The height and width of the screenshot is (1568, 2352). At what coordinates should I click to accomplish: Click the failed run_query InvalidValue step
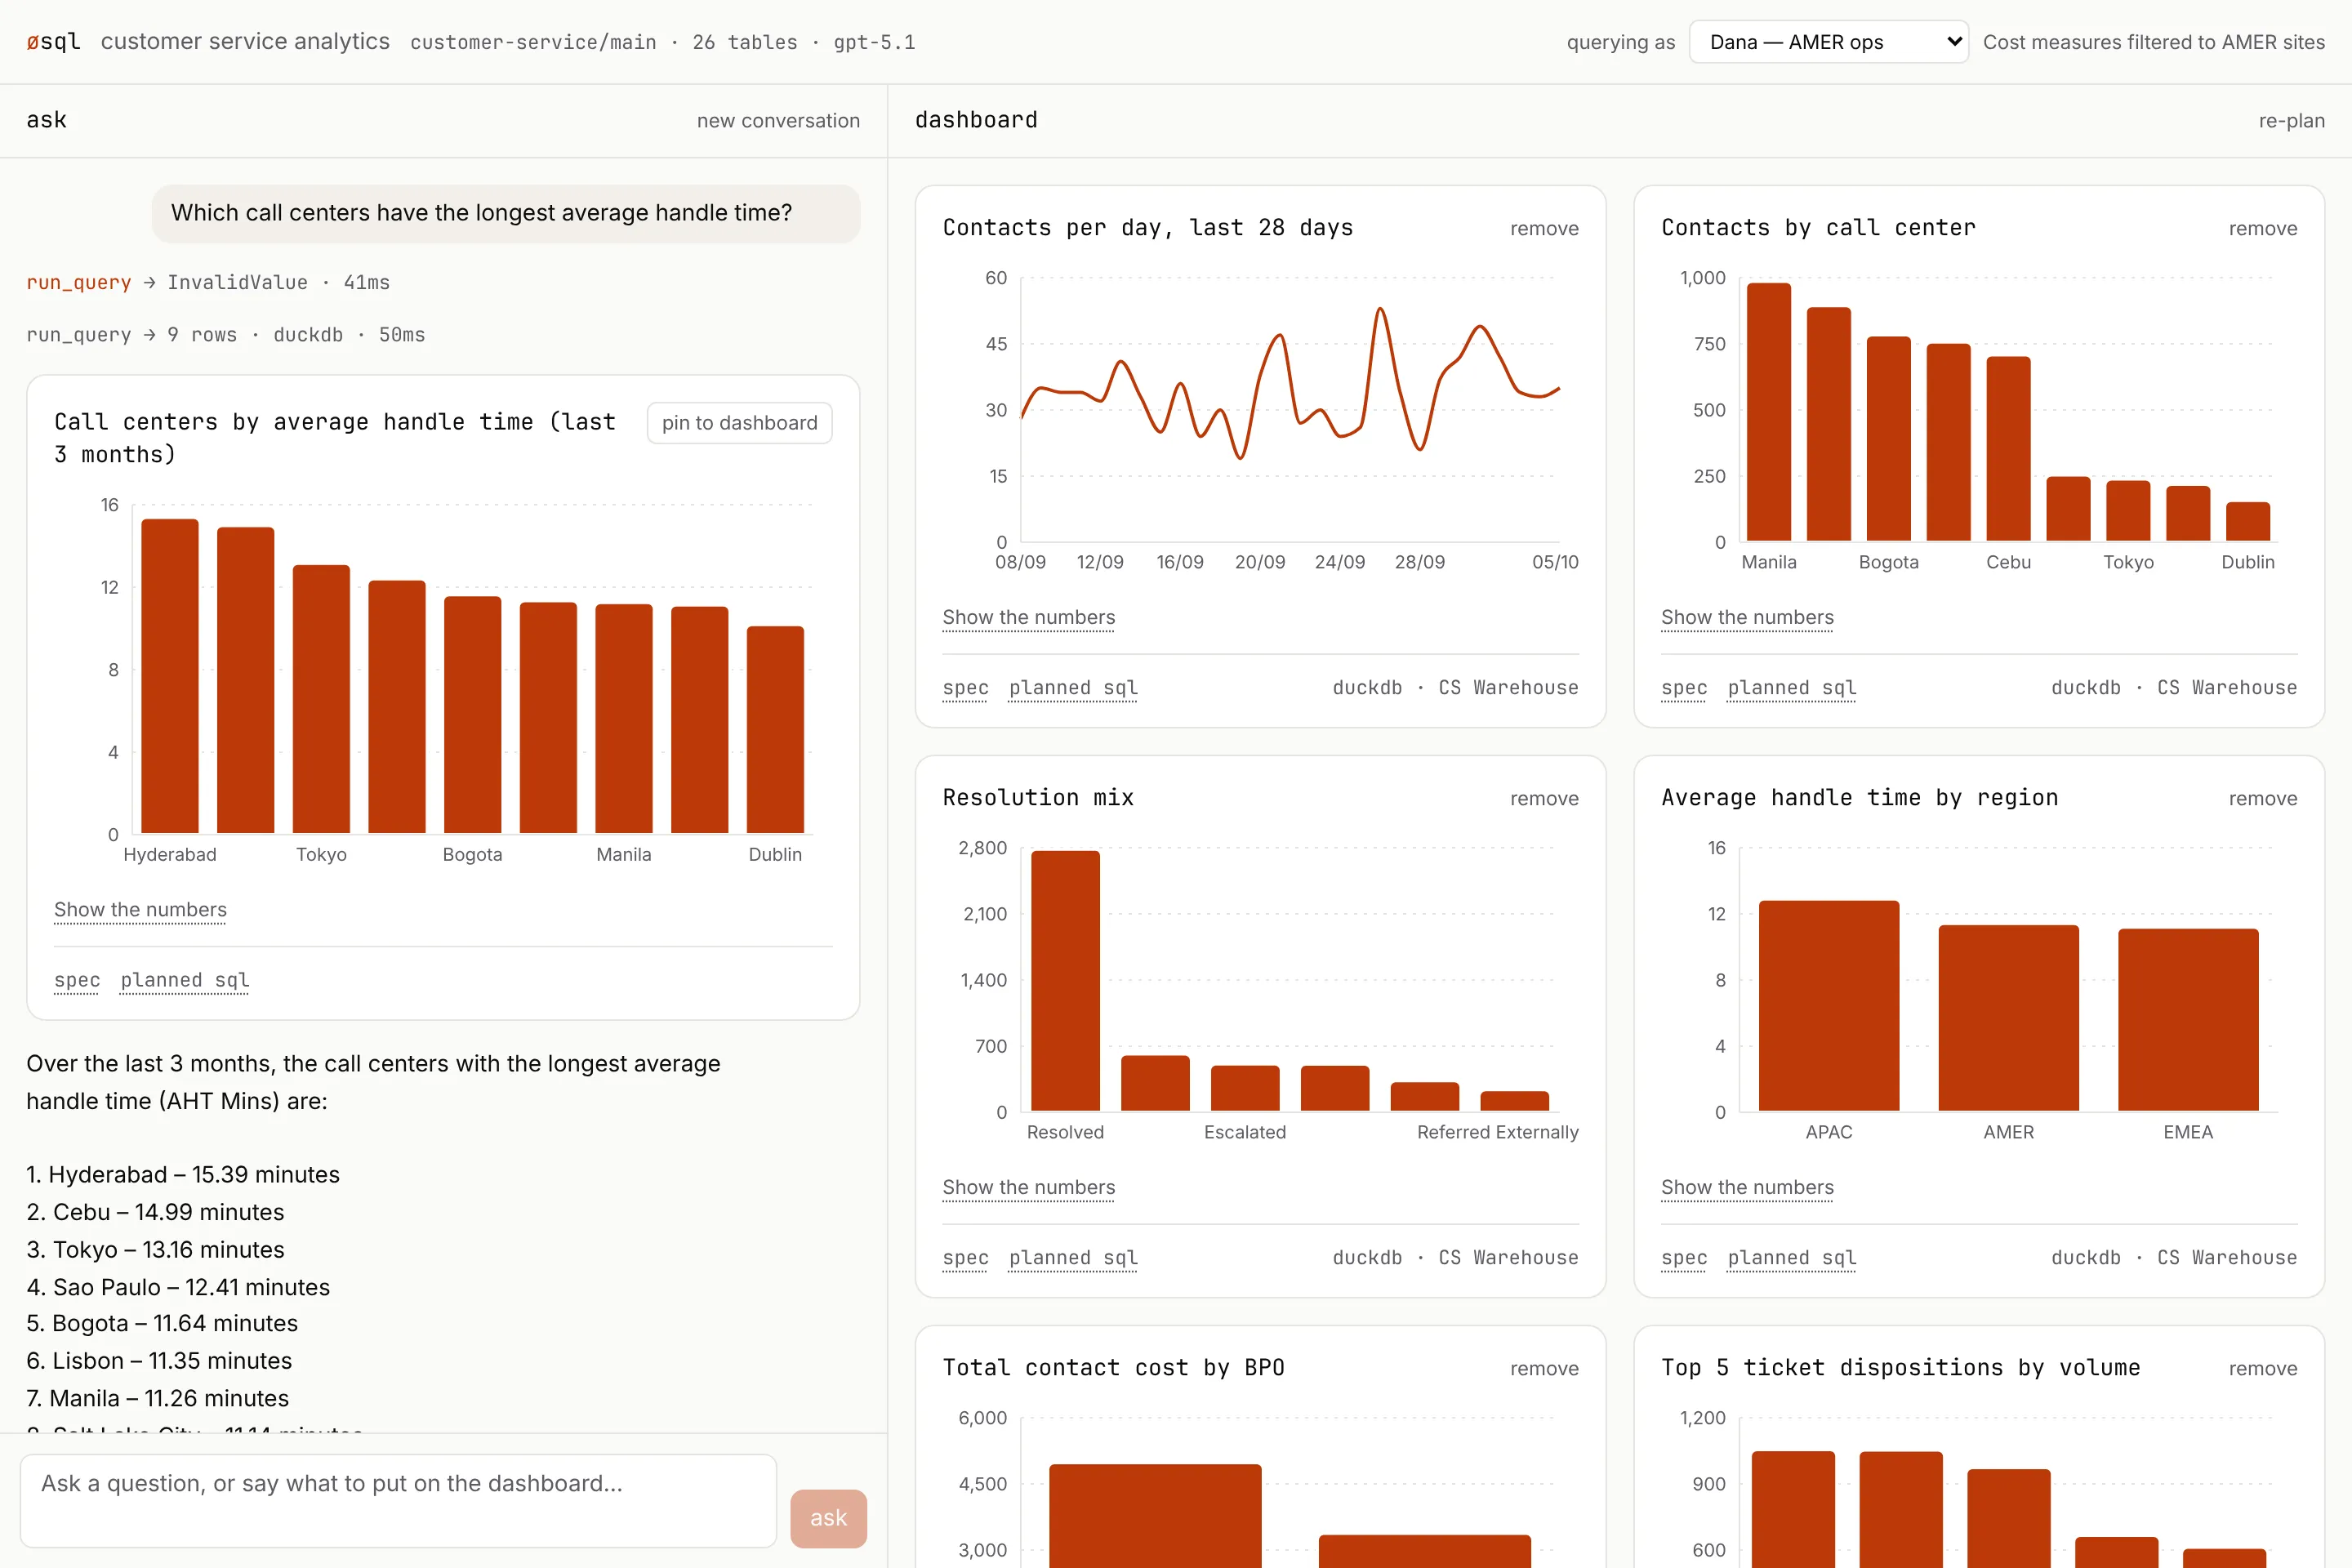(x=208, y=283)
